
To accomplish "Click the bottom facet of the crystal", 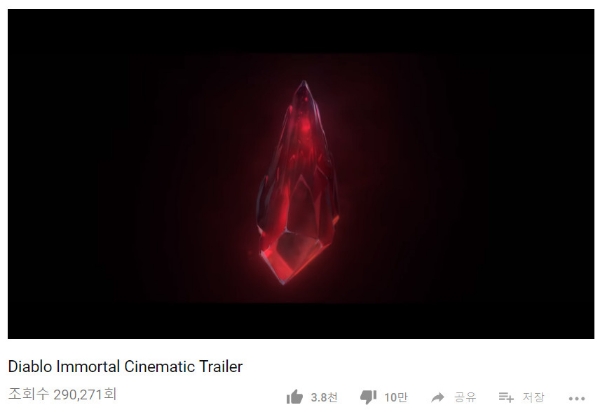I will point(293,254).
